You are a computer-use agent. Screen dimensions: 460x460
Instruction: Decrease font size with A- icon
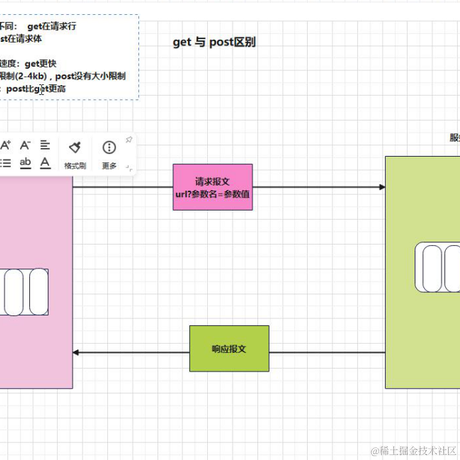pos(25,145)
